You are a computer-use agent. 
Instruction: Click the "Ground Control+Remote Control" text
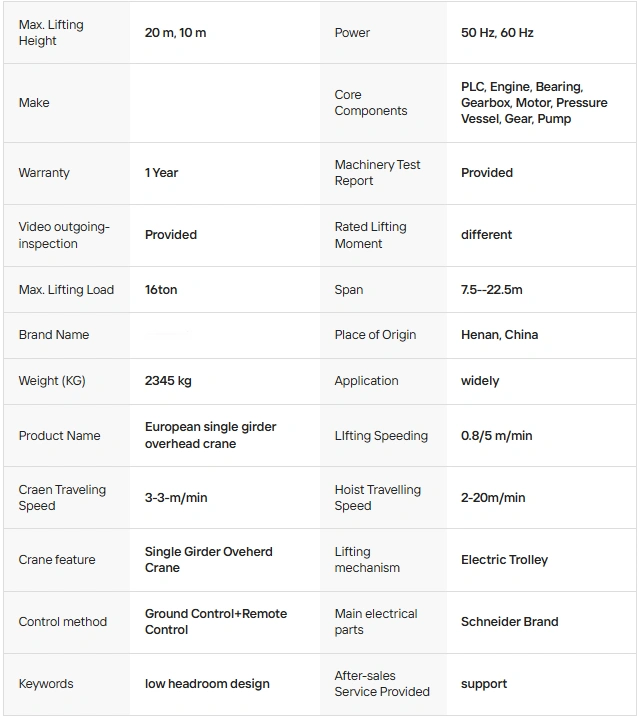(x=215, y=622)
